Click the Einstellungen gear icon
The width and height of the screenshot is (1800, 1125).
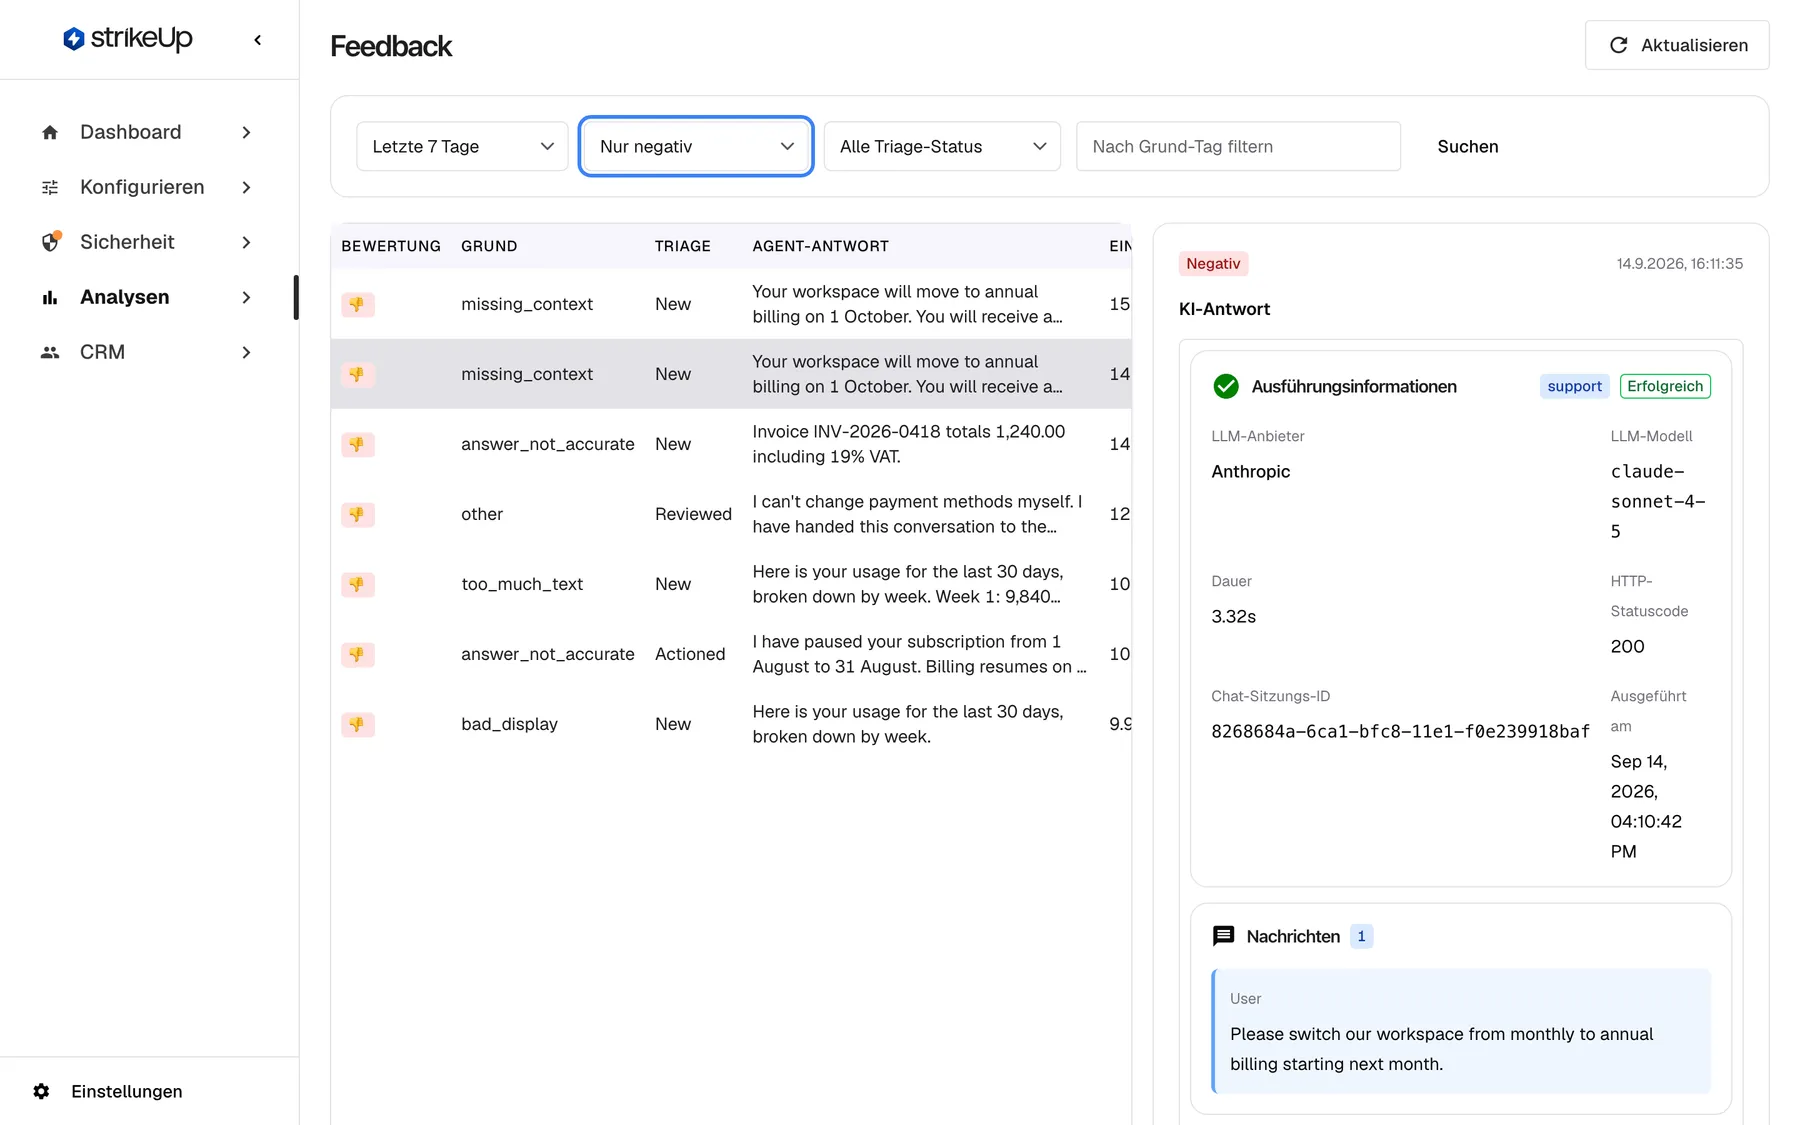tap(41, 1091)
